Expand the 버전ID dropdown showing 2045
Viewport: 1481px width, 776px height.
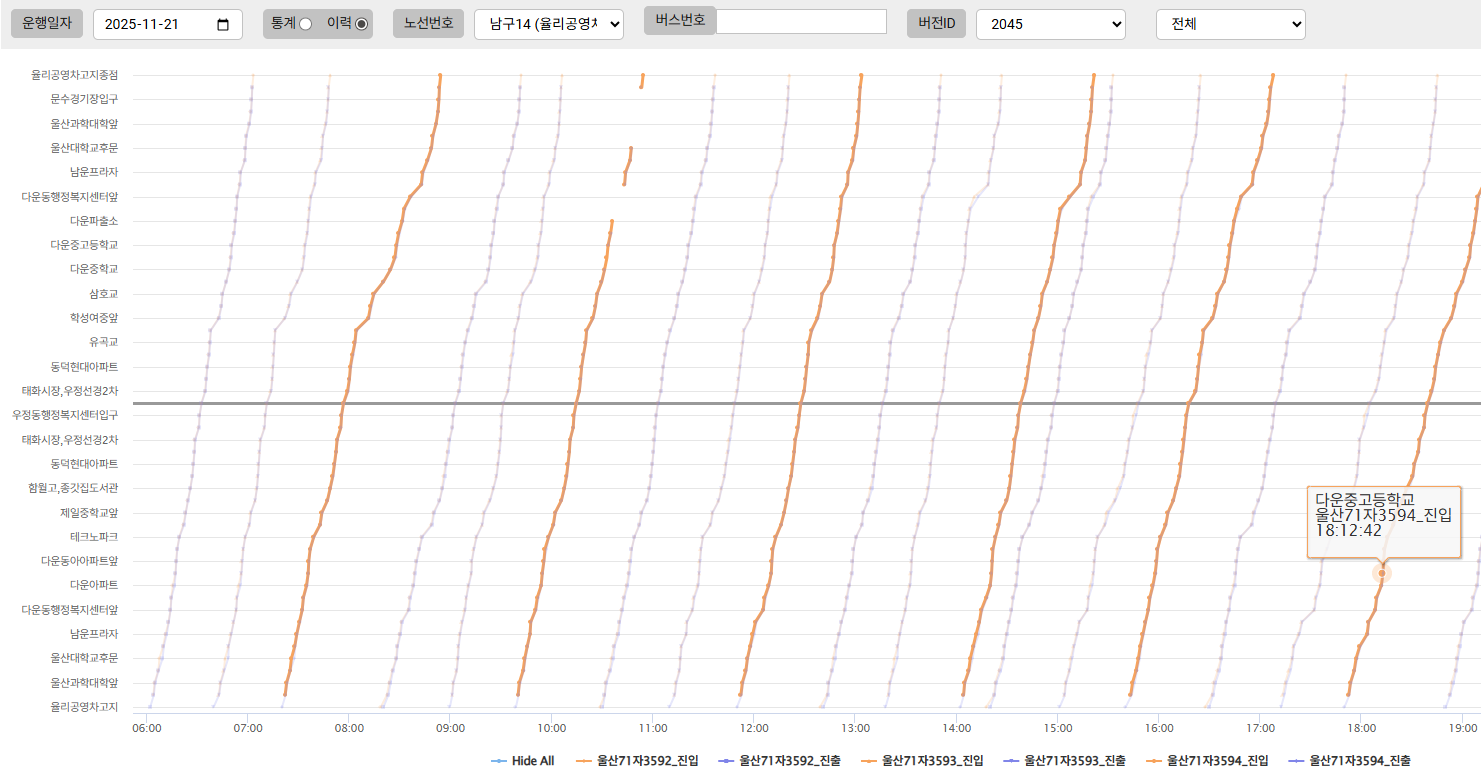[1050, 25]
